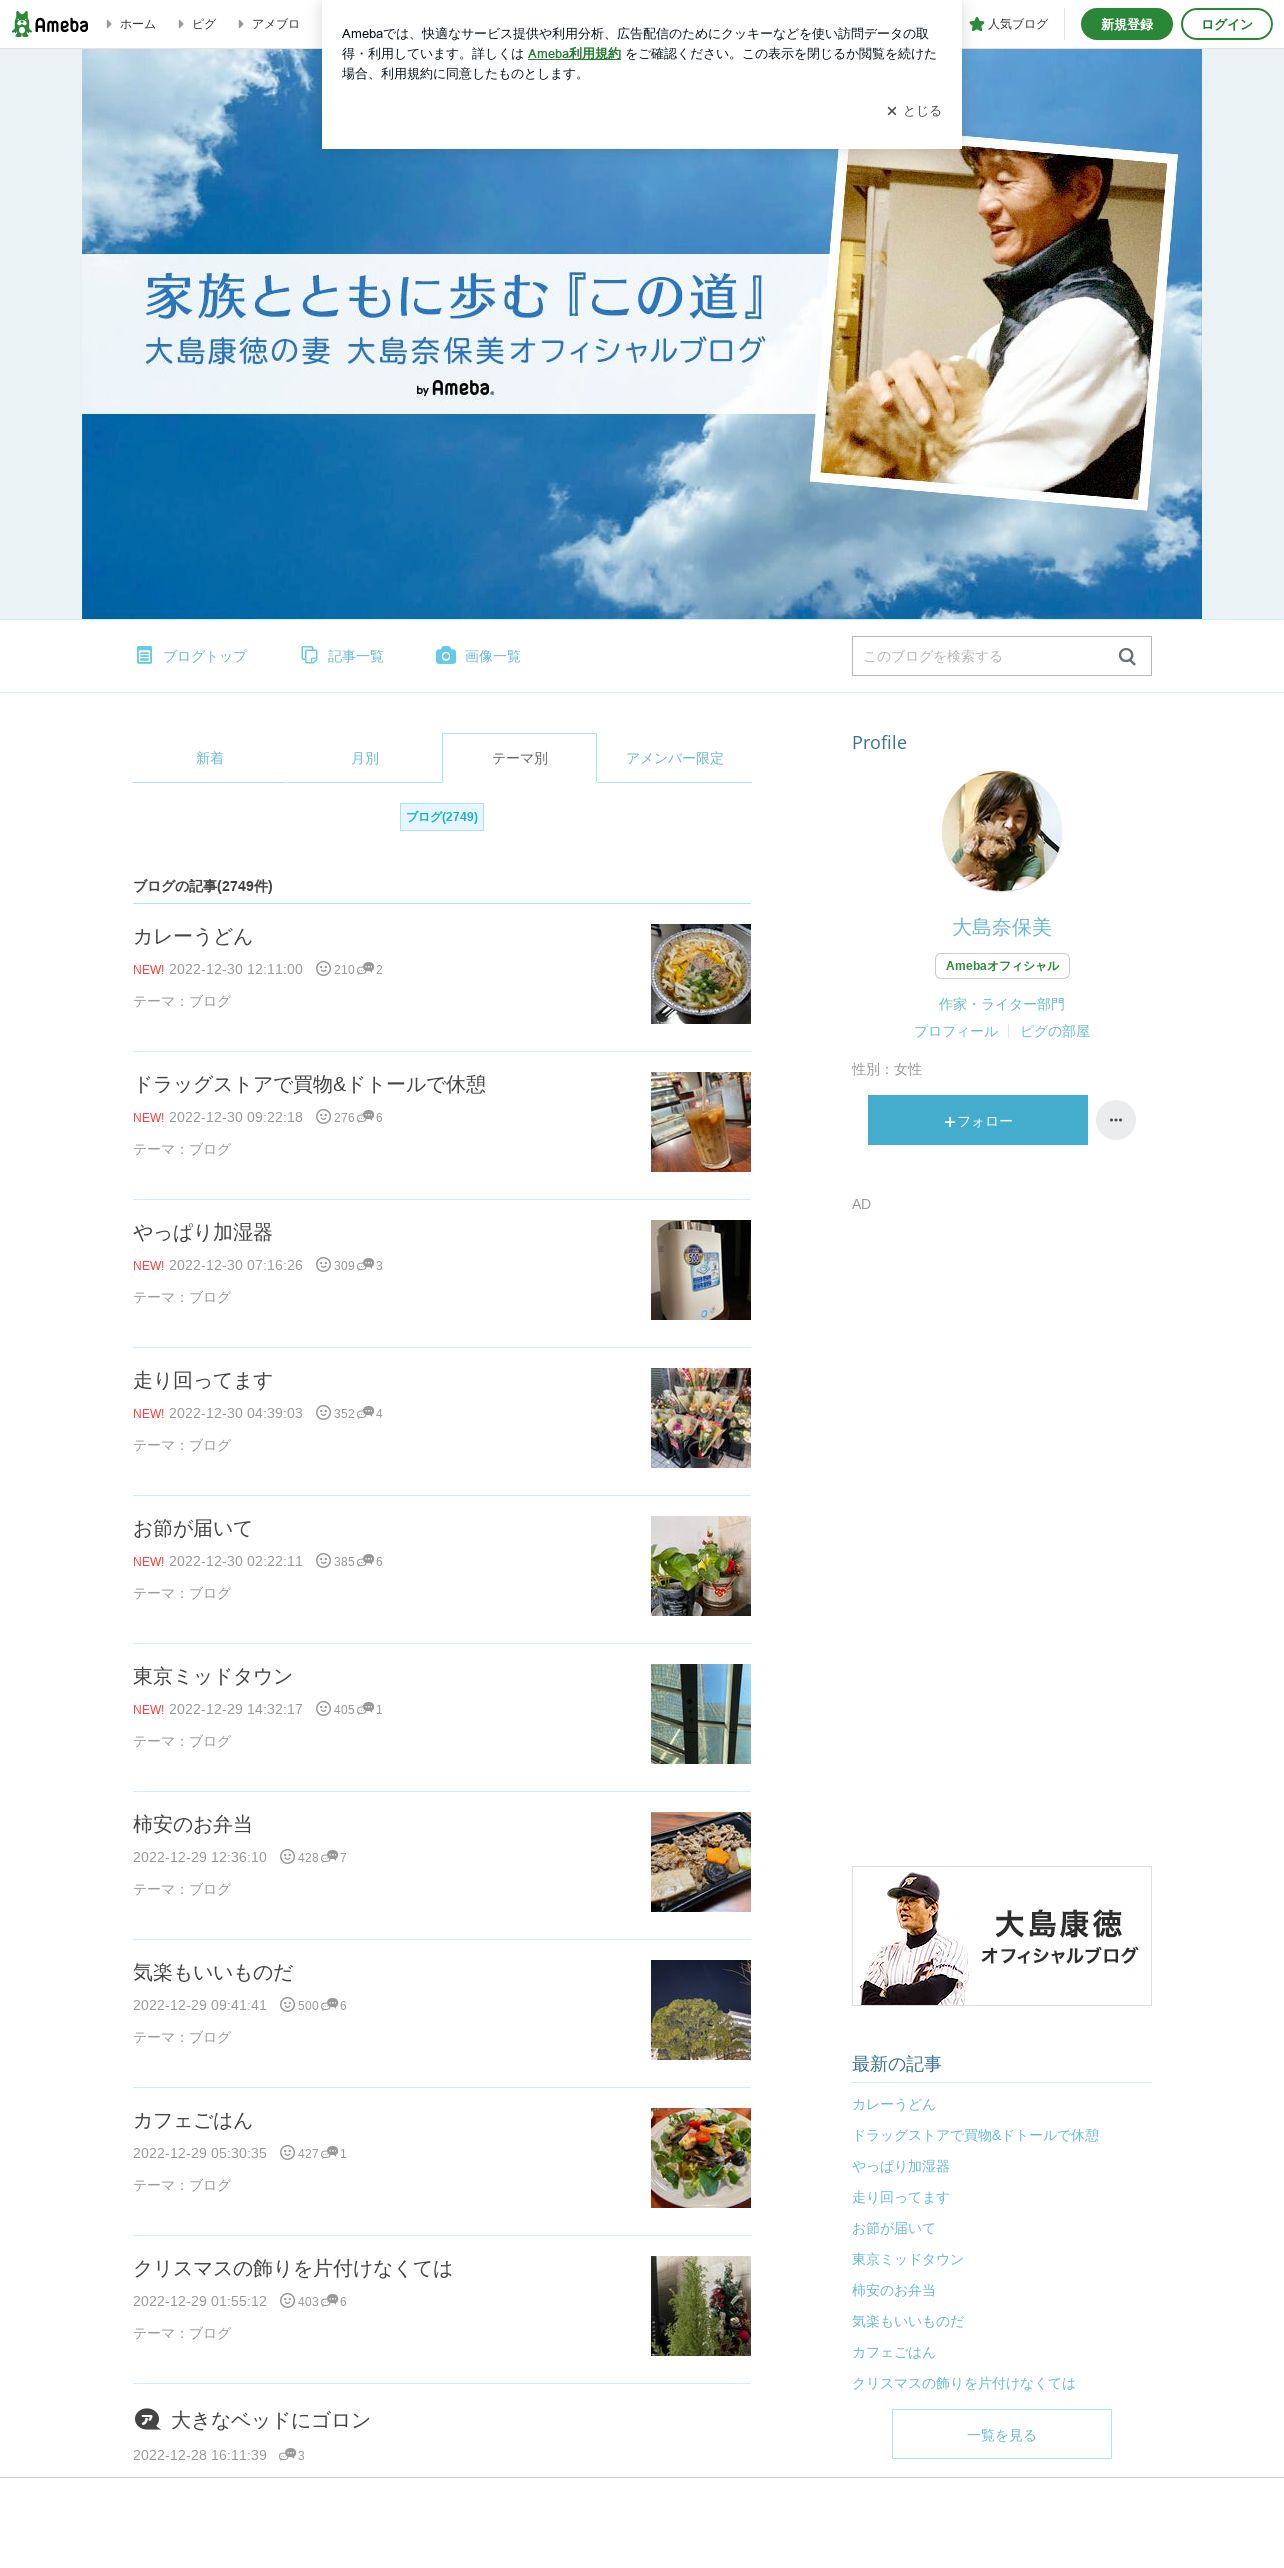Screen dimensions: 1284x2568
Task: Open article クリスマスの飾りを片付けなくては title
Action: (x=293, y=2268)
